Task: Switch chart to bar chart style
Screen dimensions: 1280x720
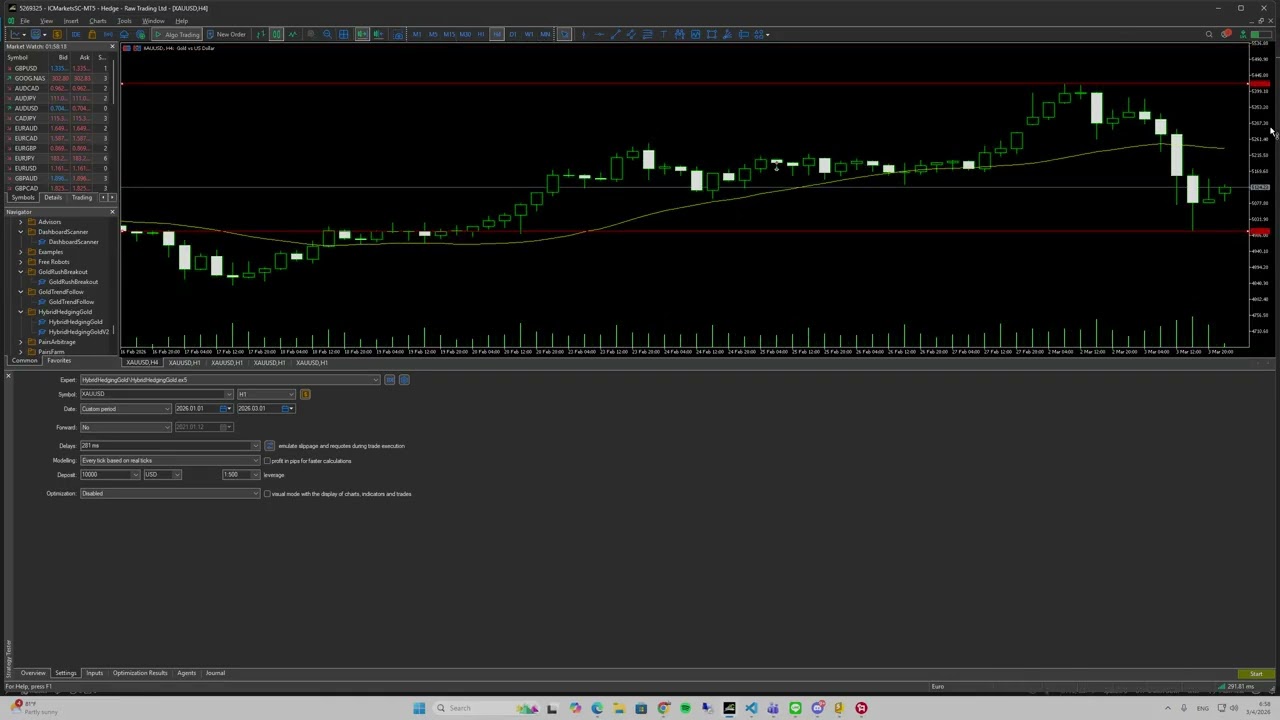Action: tap(260, 34)
